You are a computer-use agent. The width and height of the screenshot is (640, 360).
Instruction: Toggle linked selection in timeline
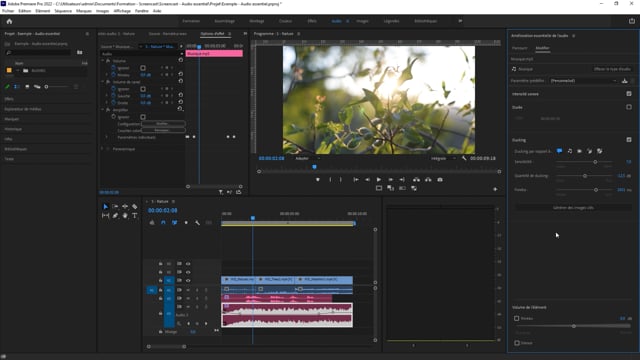[175, 222]
